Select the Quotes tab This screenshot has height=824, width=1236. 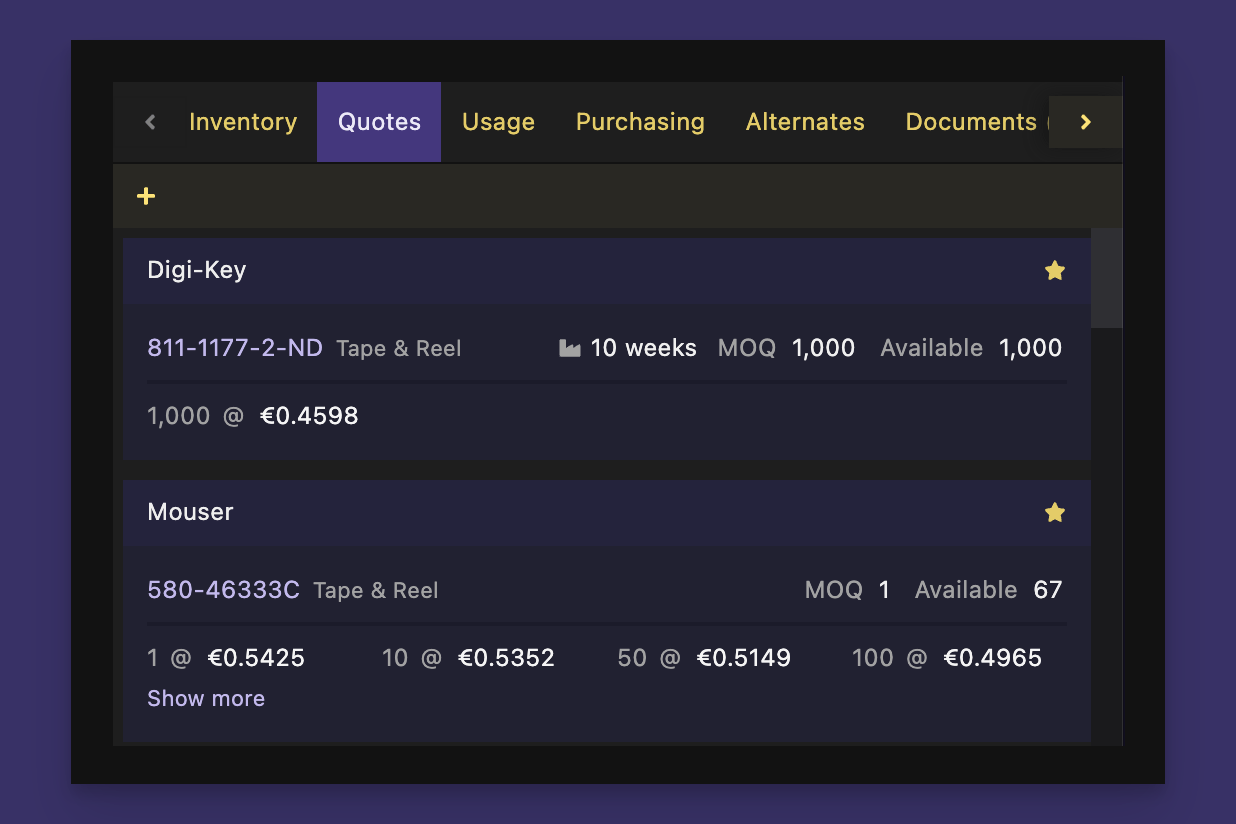(379, 122)
